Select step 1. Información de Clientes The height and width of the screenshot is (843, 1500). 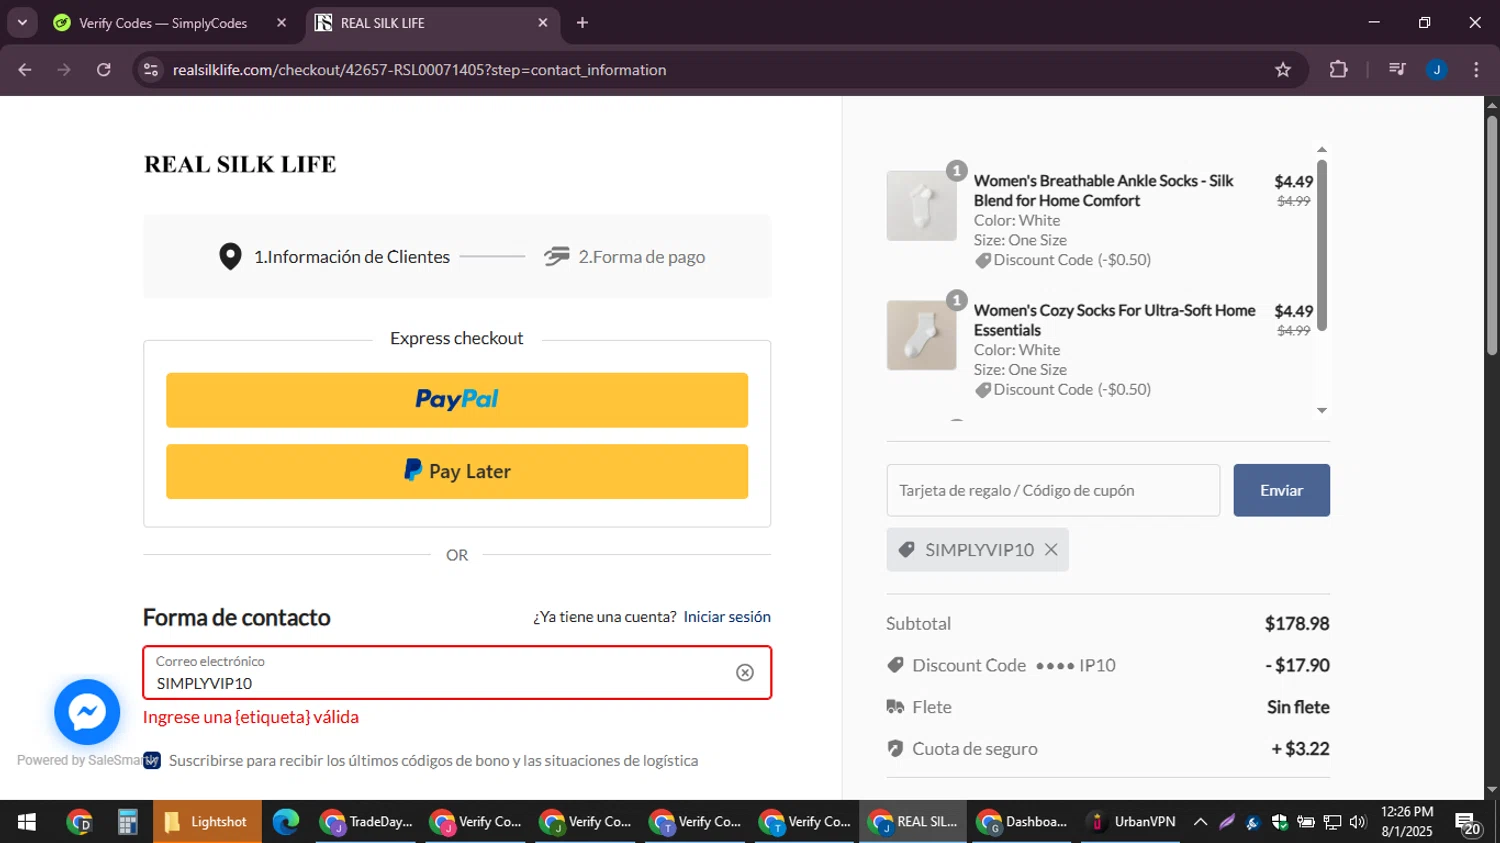pos(335,257)
